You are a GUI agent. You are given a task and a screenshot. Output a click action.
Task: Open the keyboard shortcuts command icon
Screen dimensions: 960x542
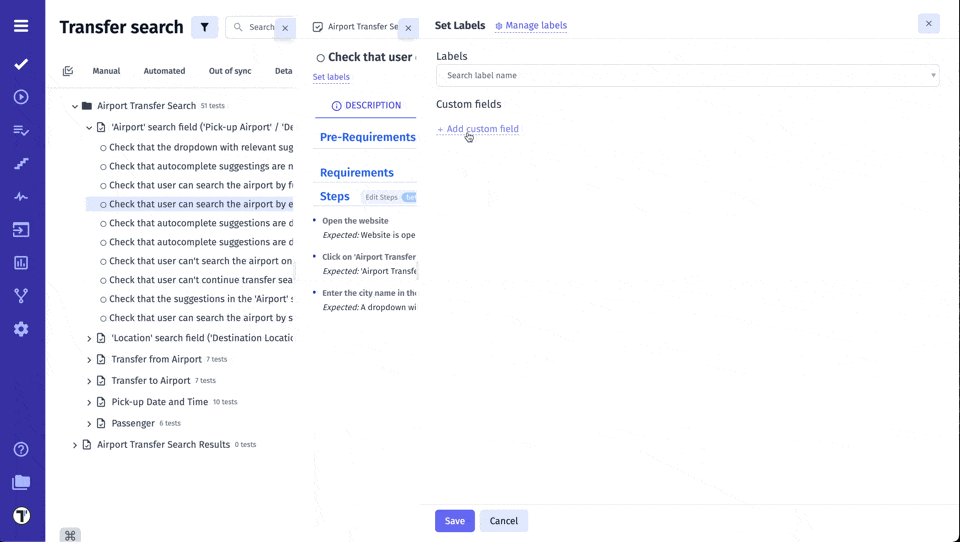click(x=70, y=535)
